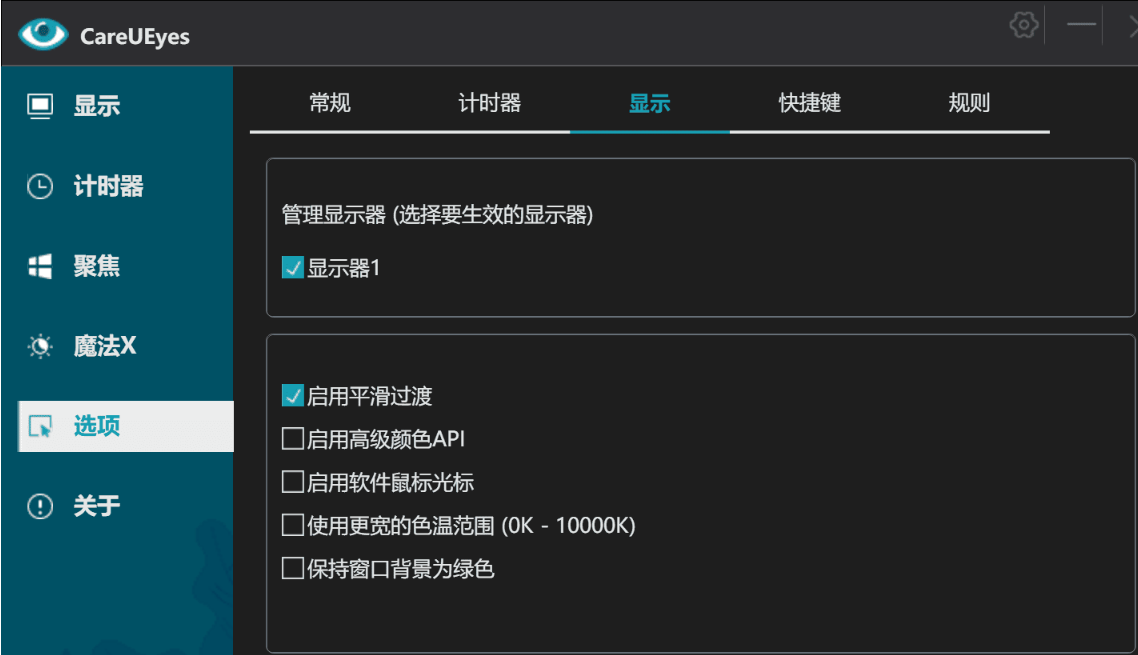Select the 快捷键 tab
The width and height of the screenshot is (1138, 655).
(810, 103)
